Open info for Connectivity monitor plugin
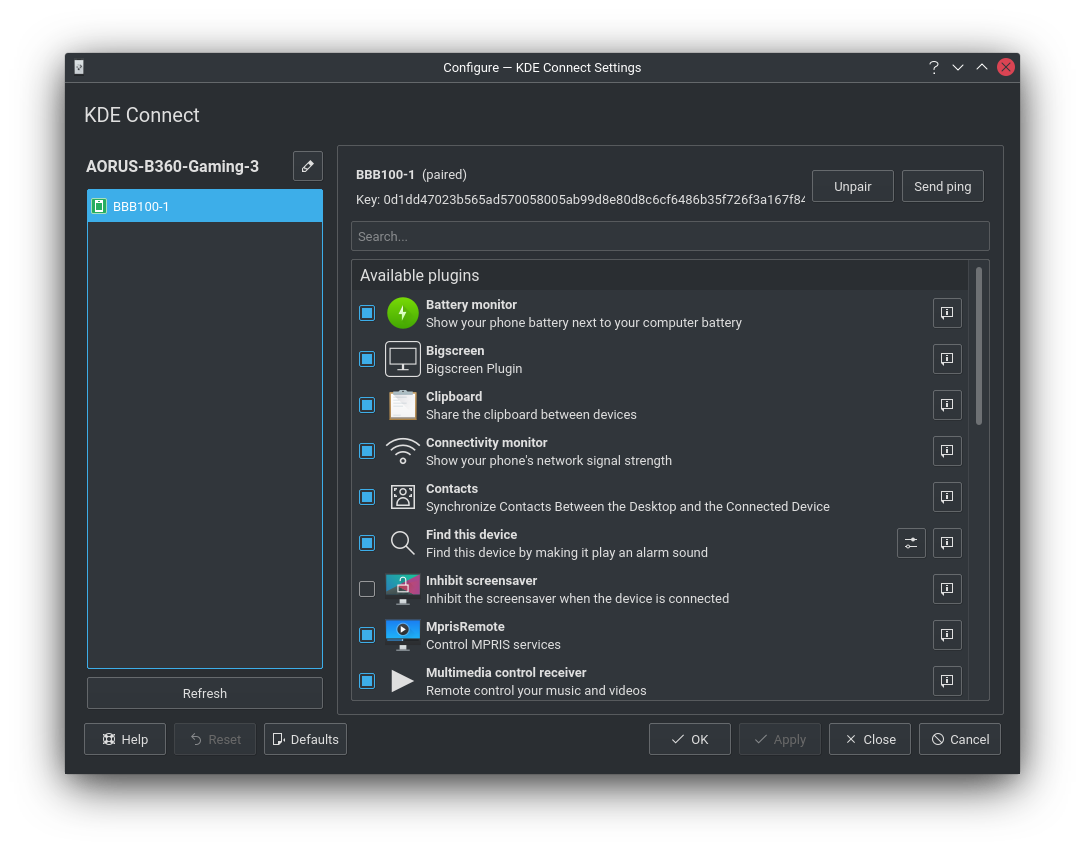 coord(947,451)
